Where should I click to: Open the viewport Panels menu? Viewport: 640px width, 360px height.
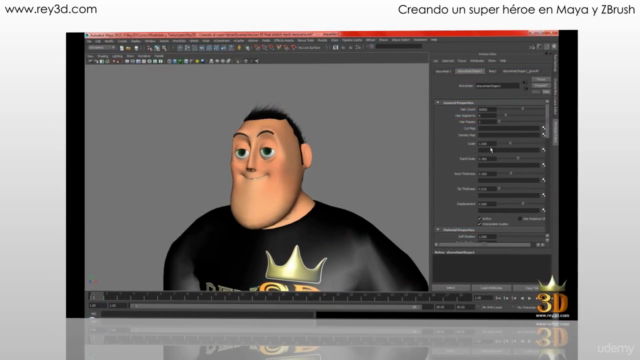(x=159, y=56)
